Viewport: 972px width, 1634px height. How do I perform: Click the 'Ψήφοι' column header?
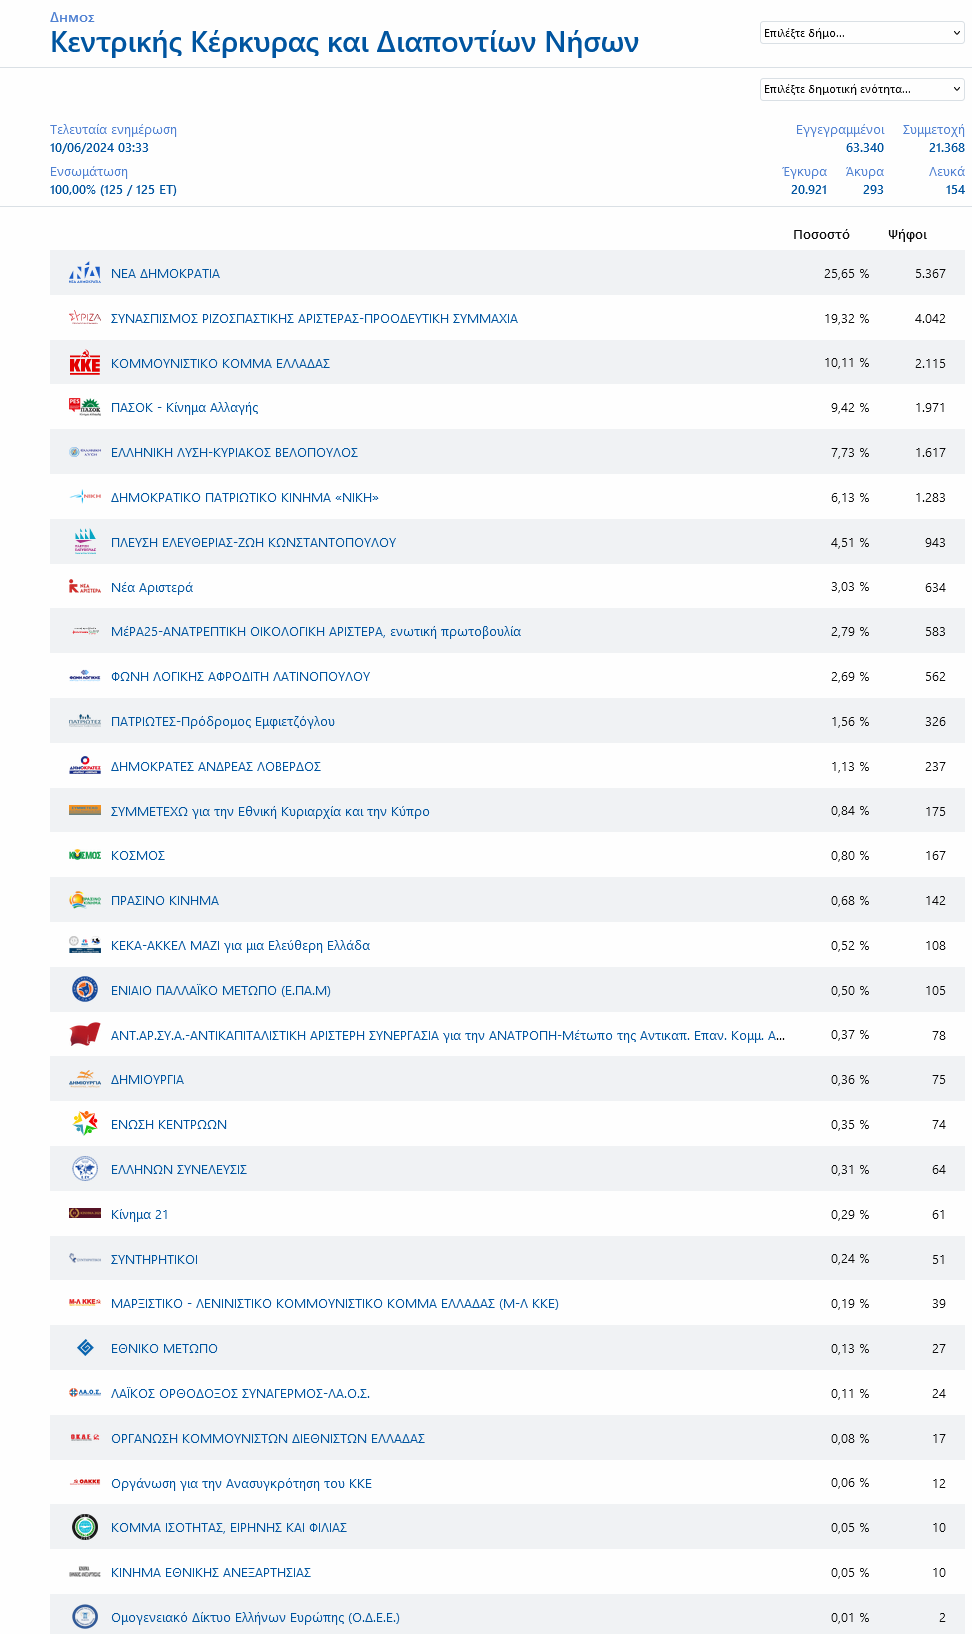[907, 235]
